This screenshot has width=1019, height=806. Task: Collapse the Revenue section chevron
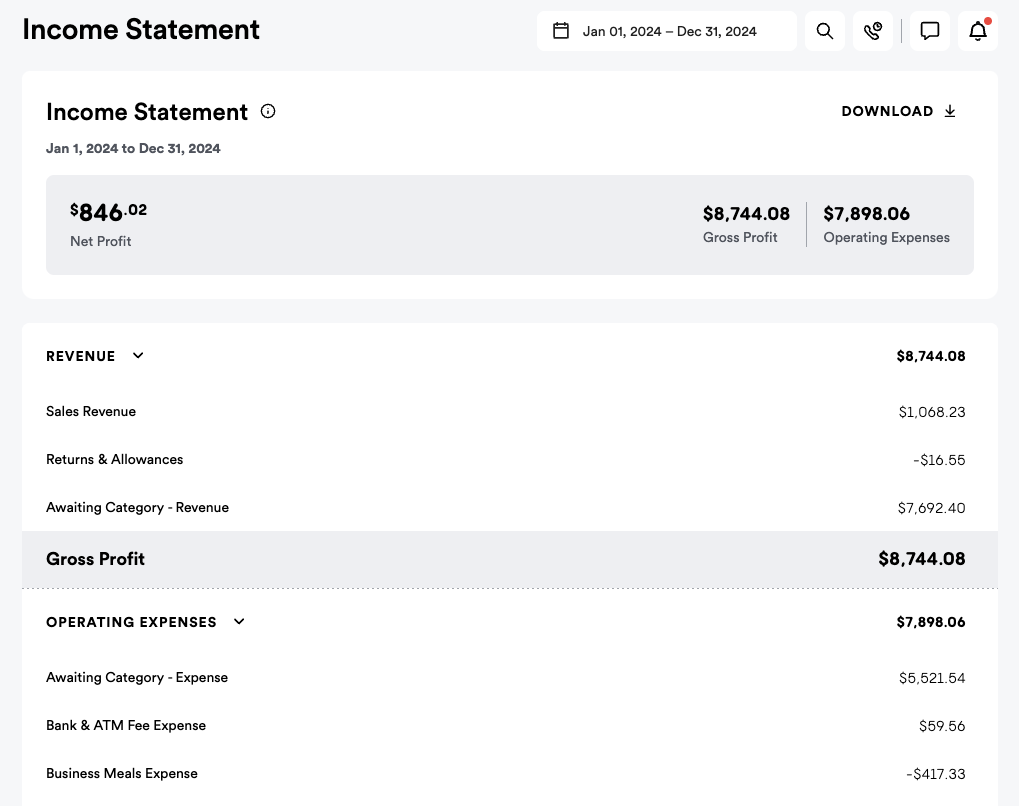[138, 356]
